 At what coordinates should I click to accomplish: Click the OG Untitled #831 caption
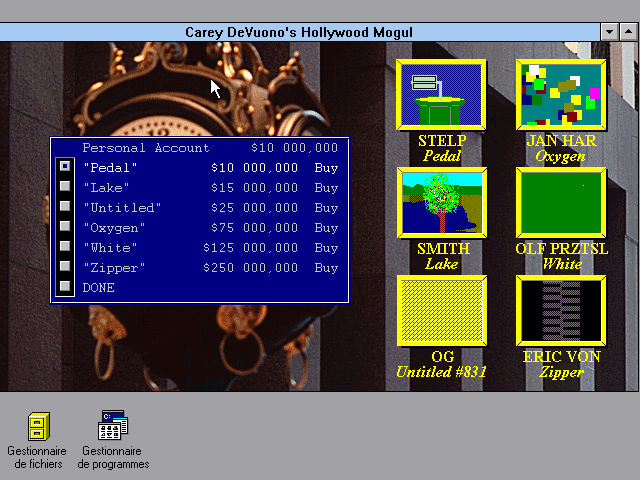click(442, 364)
